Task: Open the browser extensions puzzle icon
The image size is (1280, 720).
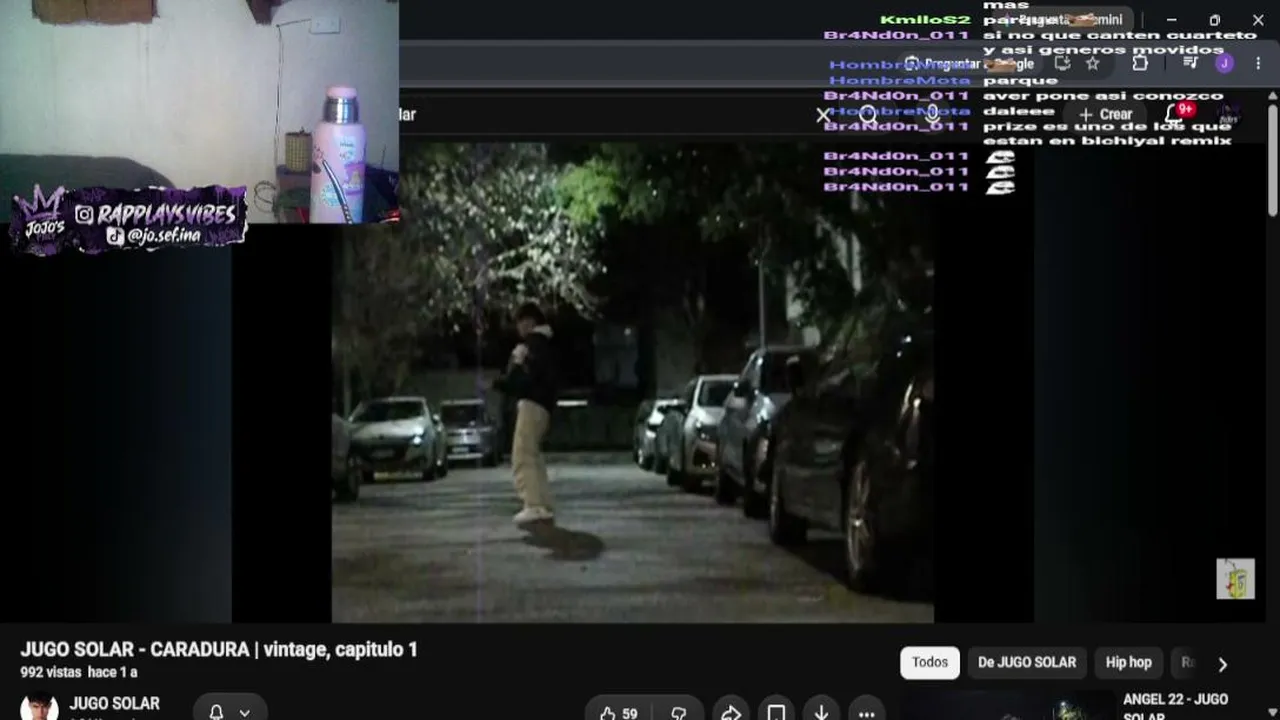Action: click(1140, 63)
